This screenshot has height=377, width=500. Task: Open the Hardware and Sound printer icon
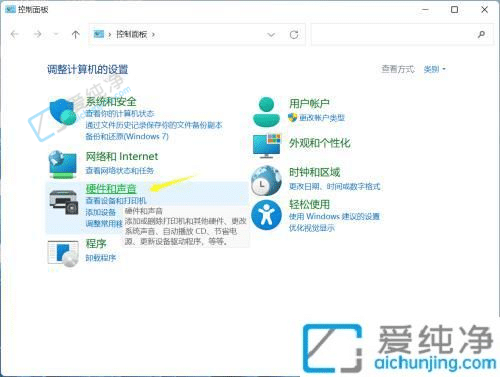tap(63, 202)
